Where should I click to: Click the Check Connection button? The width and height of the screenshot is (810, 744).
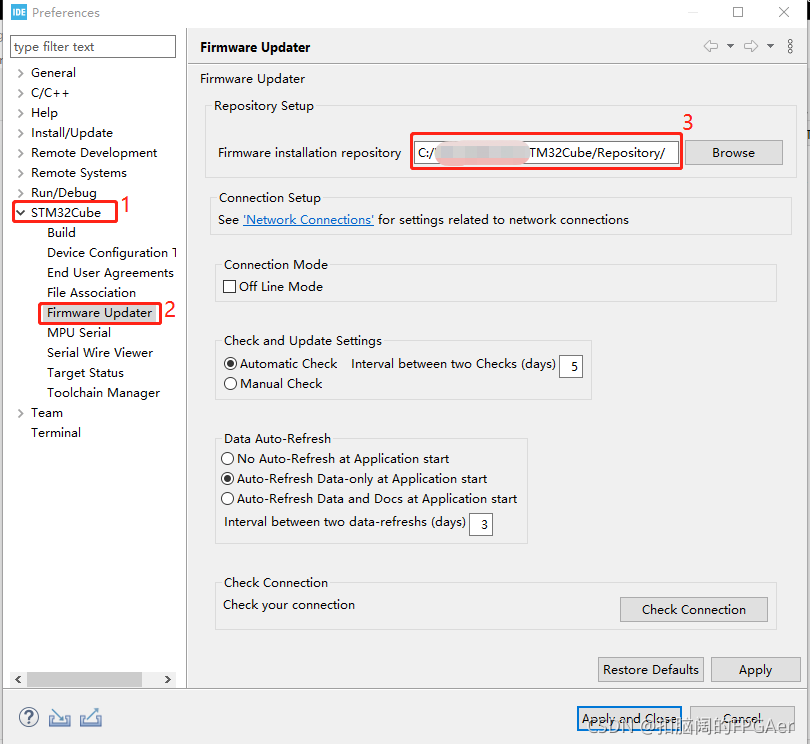(x=693, y=610)
